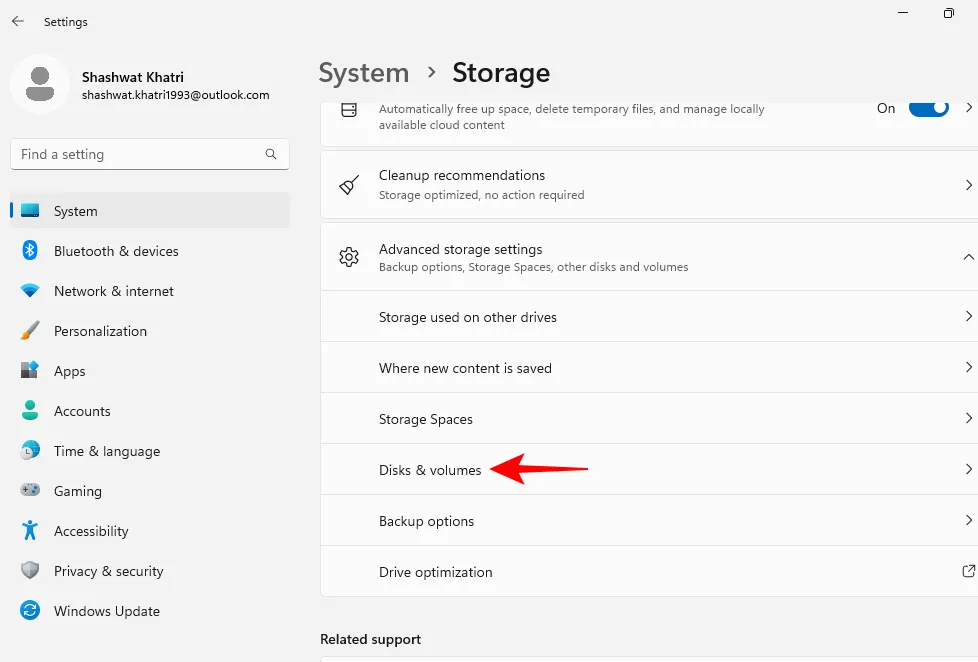This screenshot has width=978, height=662.
Task: Open Gaming settings category
Action: coord(150,490)
